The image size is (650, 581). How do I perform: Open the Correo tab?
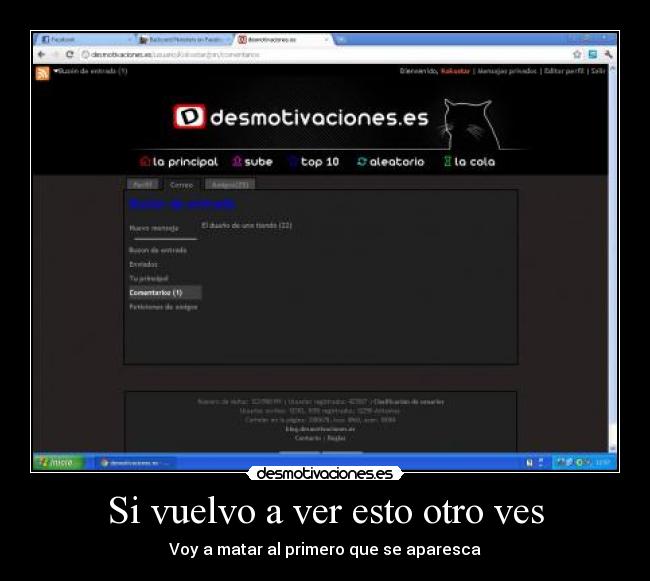(182, 185)
